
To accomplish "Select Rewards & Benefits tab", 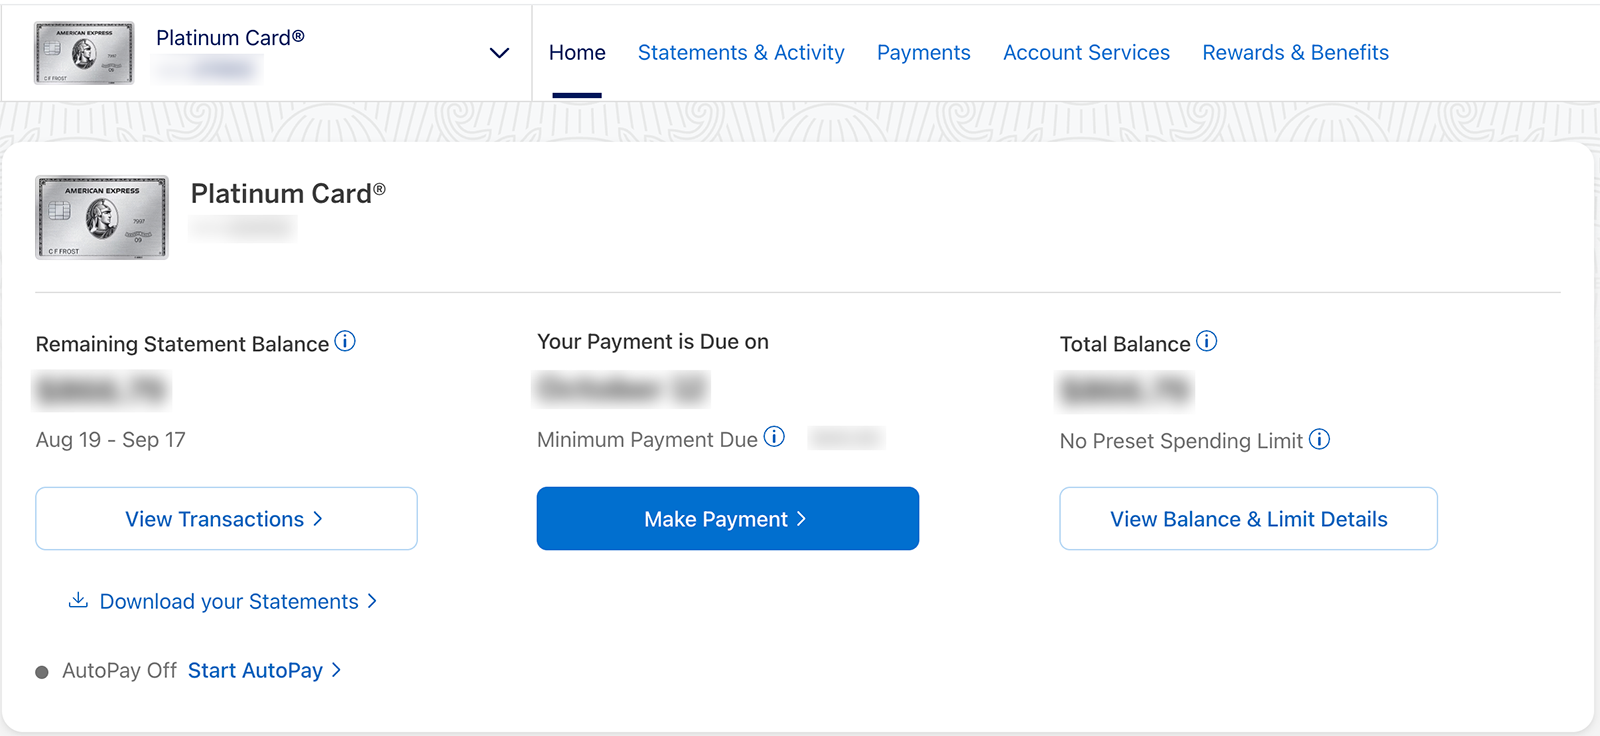I will pyautogui.click(x=1295, y=53).
